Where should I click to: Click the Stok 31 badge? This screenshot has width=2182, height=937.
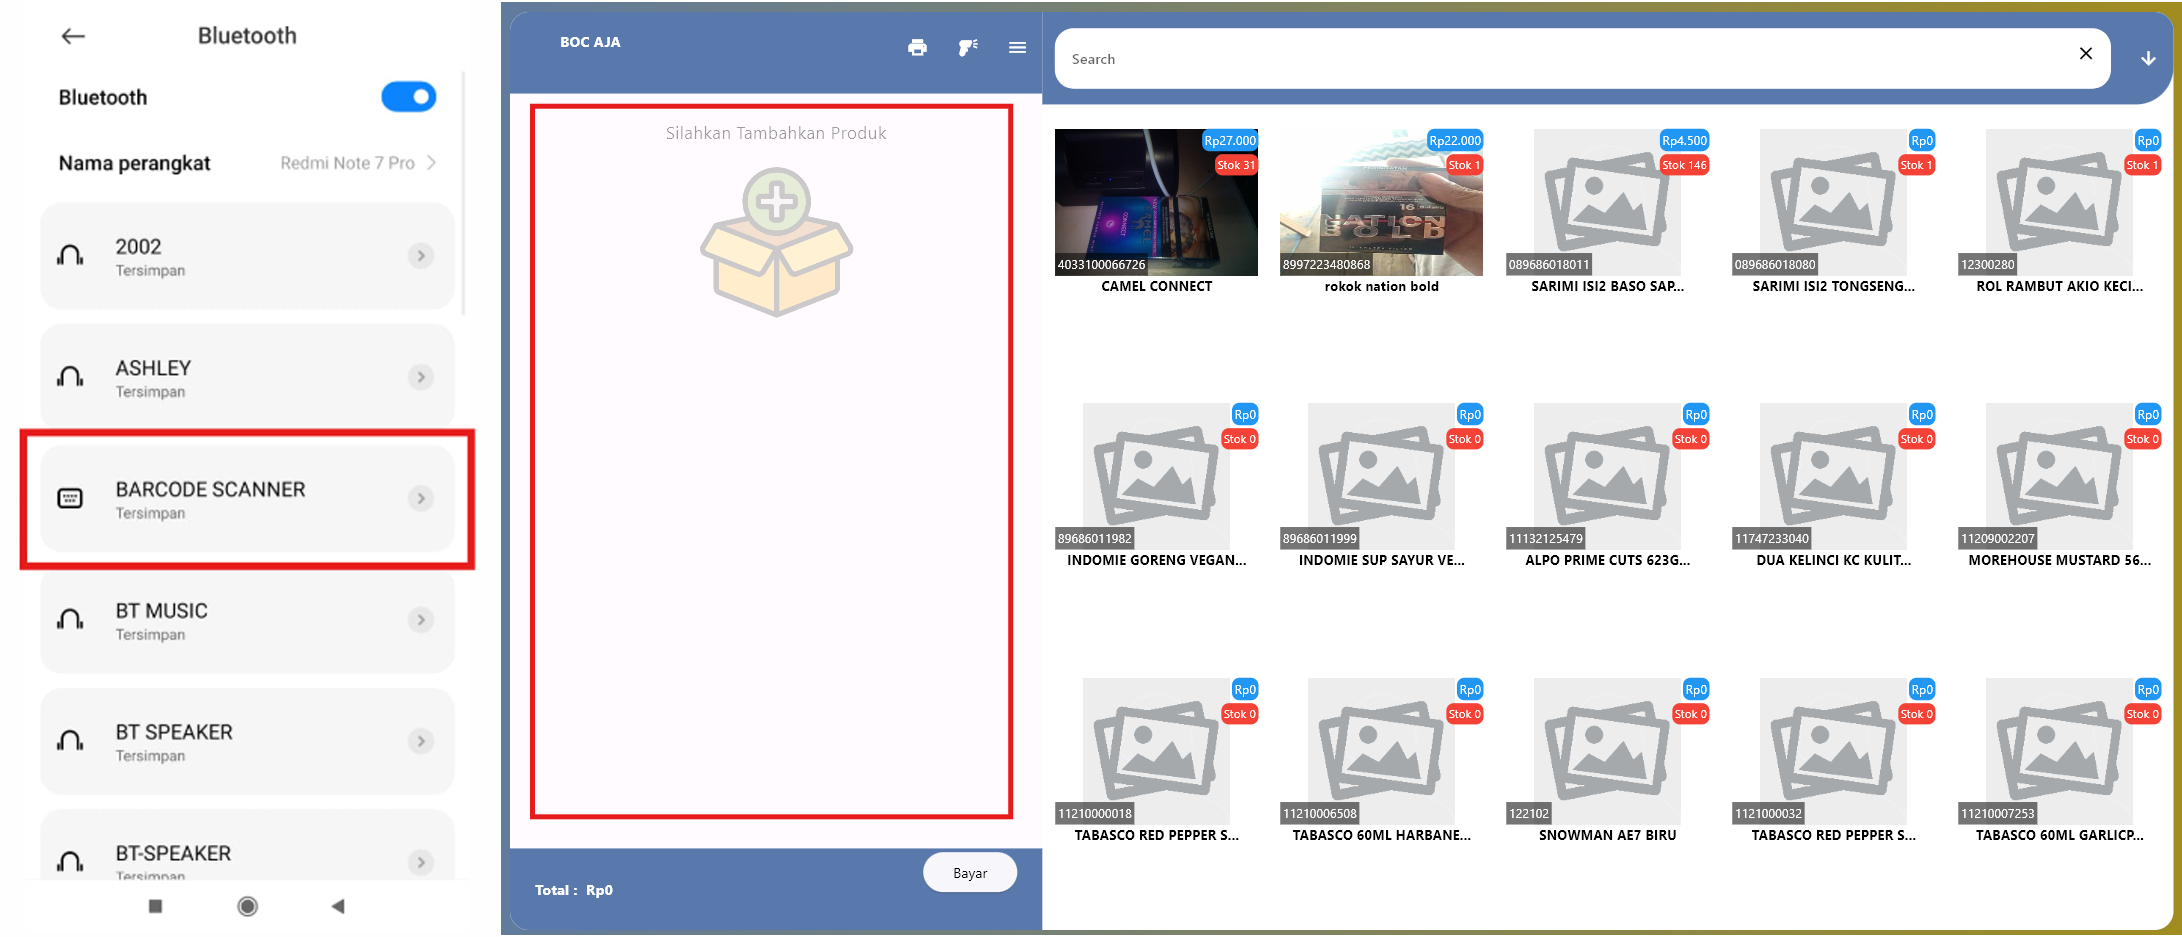click(x=1235, y=165)
